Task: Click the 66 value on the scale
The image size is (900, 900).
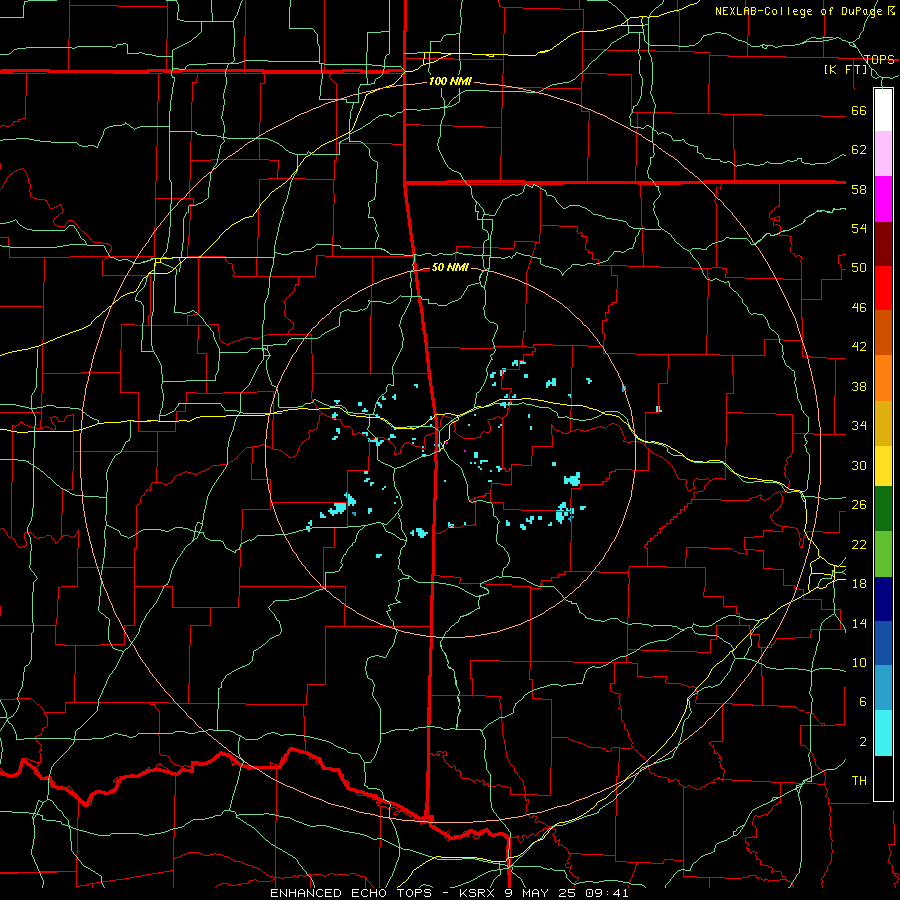Action: [x=859, y=110]
